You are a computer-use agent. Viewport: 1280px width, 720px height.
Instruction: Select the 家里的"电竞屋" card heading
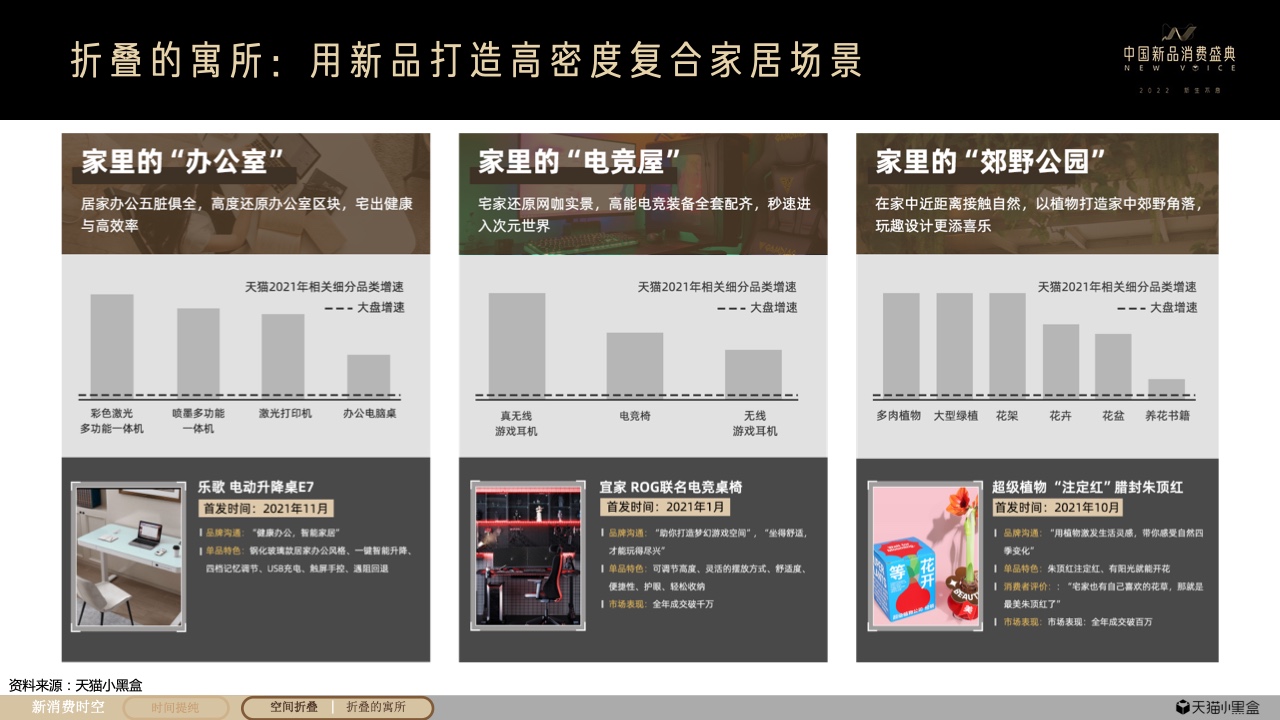[579, 162]
